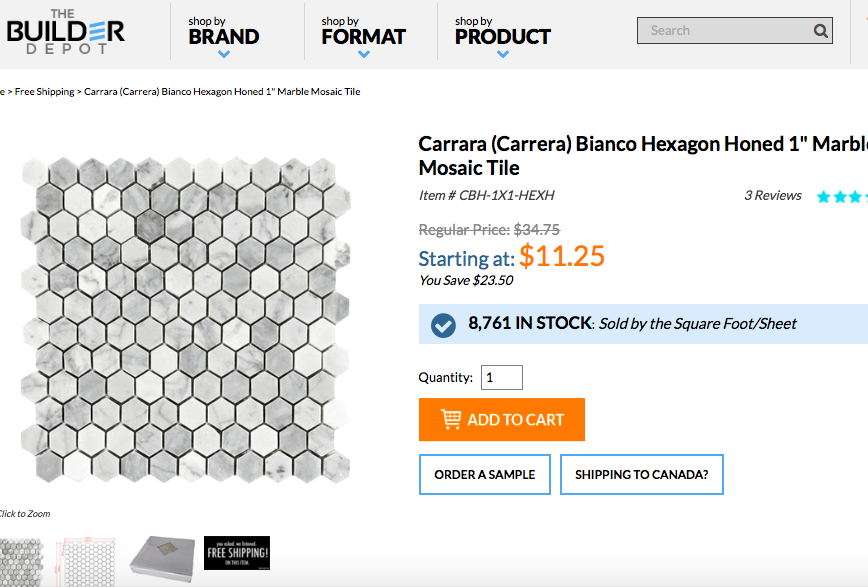Click the search magnifier icon

(x=821, y=31)
